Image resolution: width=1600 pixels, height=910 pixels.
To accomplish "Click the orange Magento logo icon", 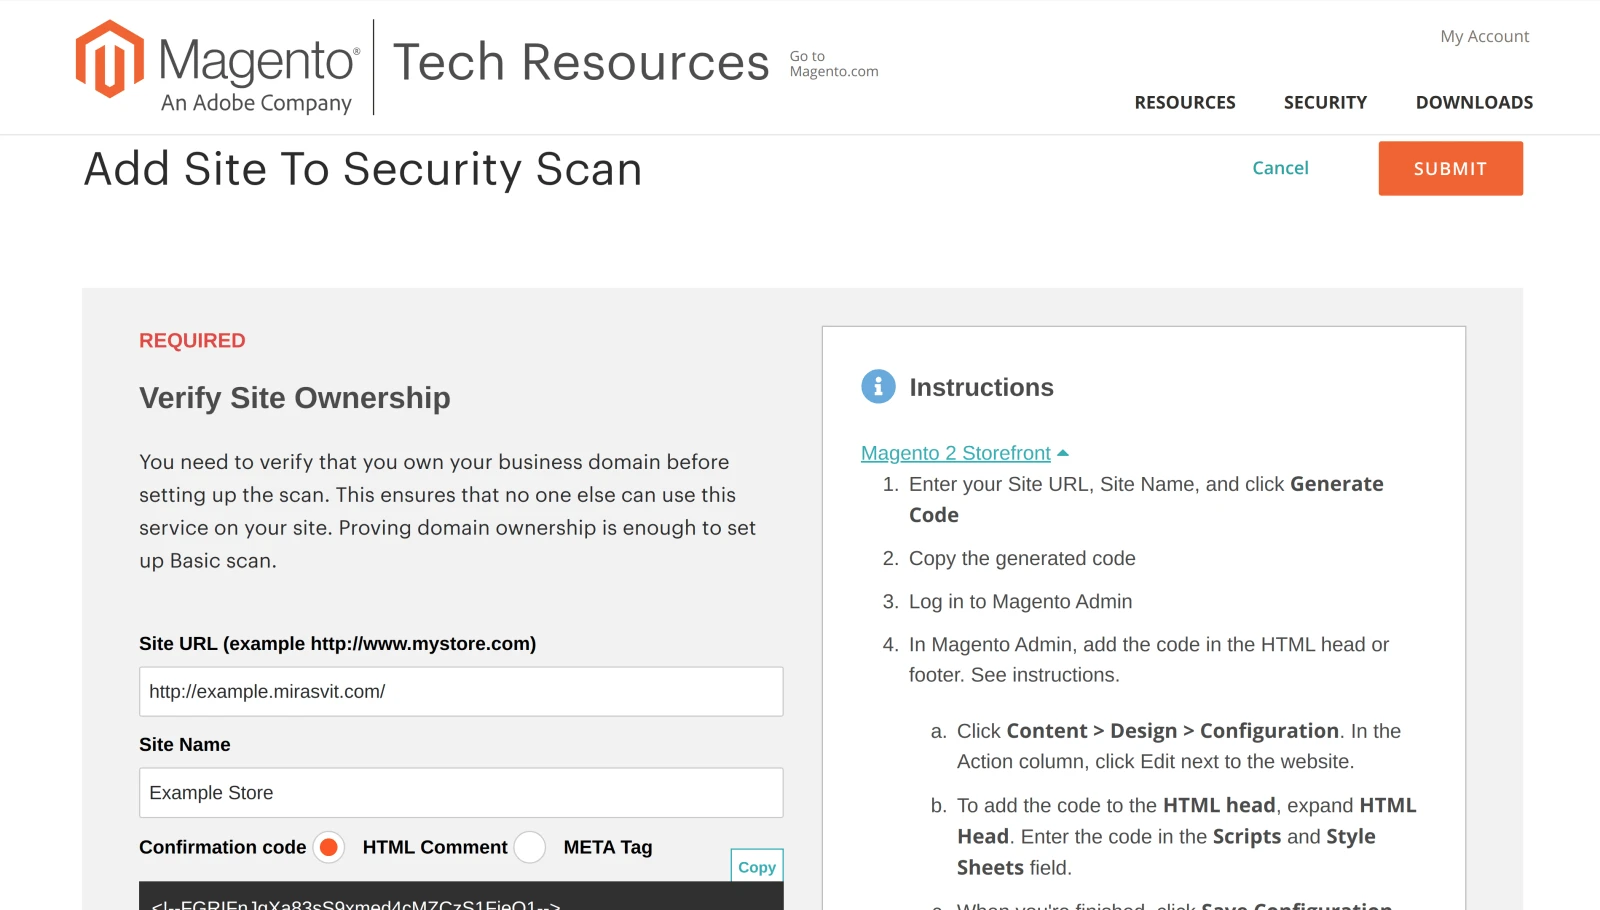I will click(110, 59).
